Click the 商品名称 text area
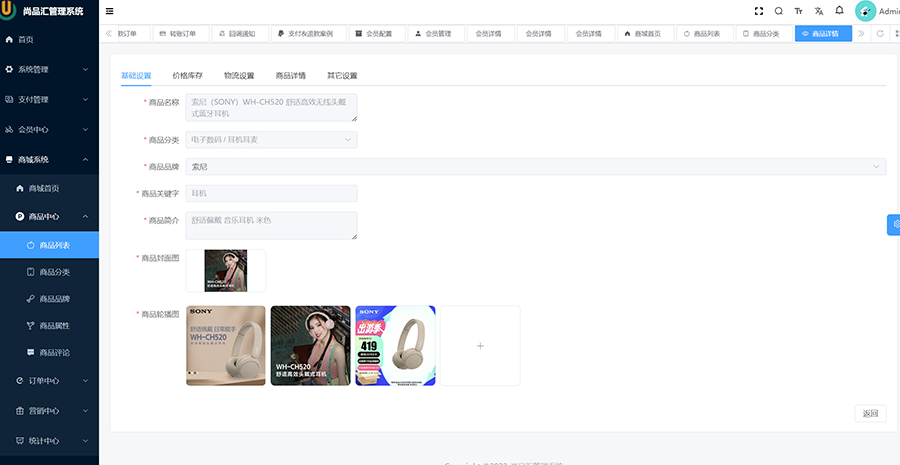 [x=271, y=108]
